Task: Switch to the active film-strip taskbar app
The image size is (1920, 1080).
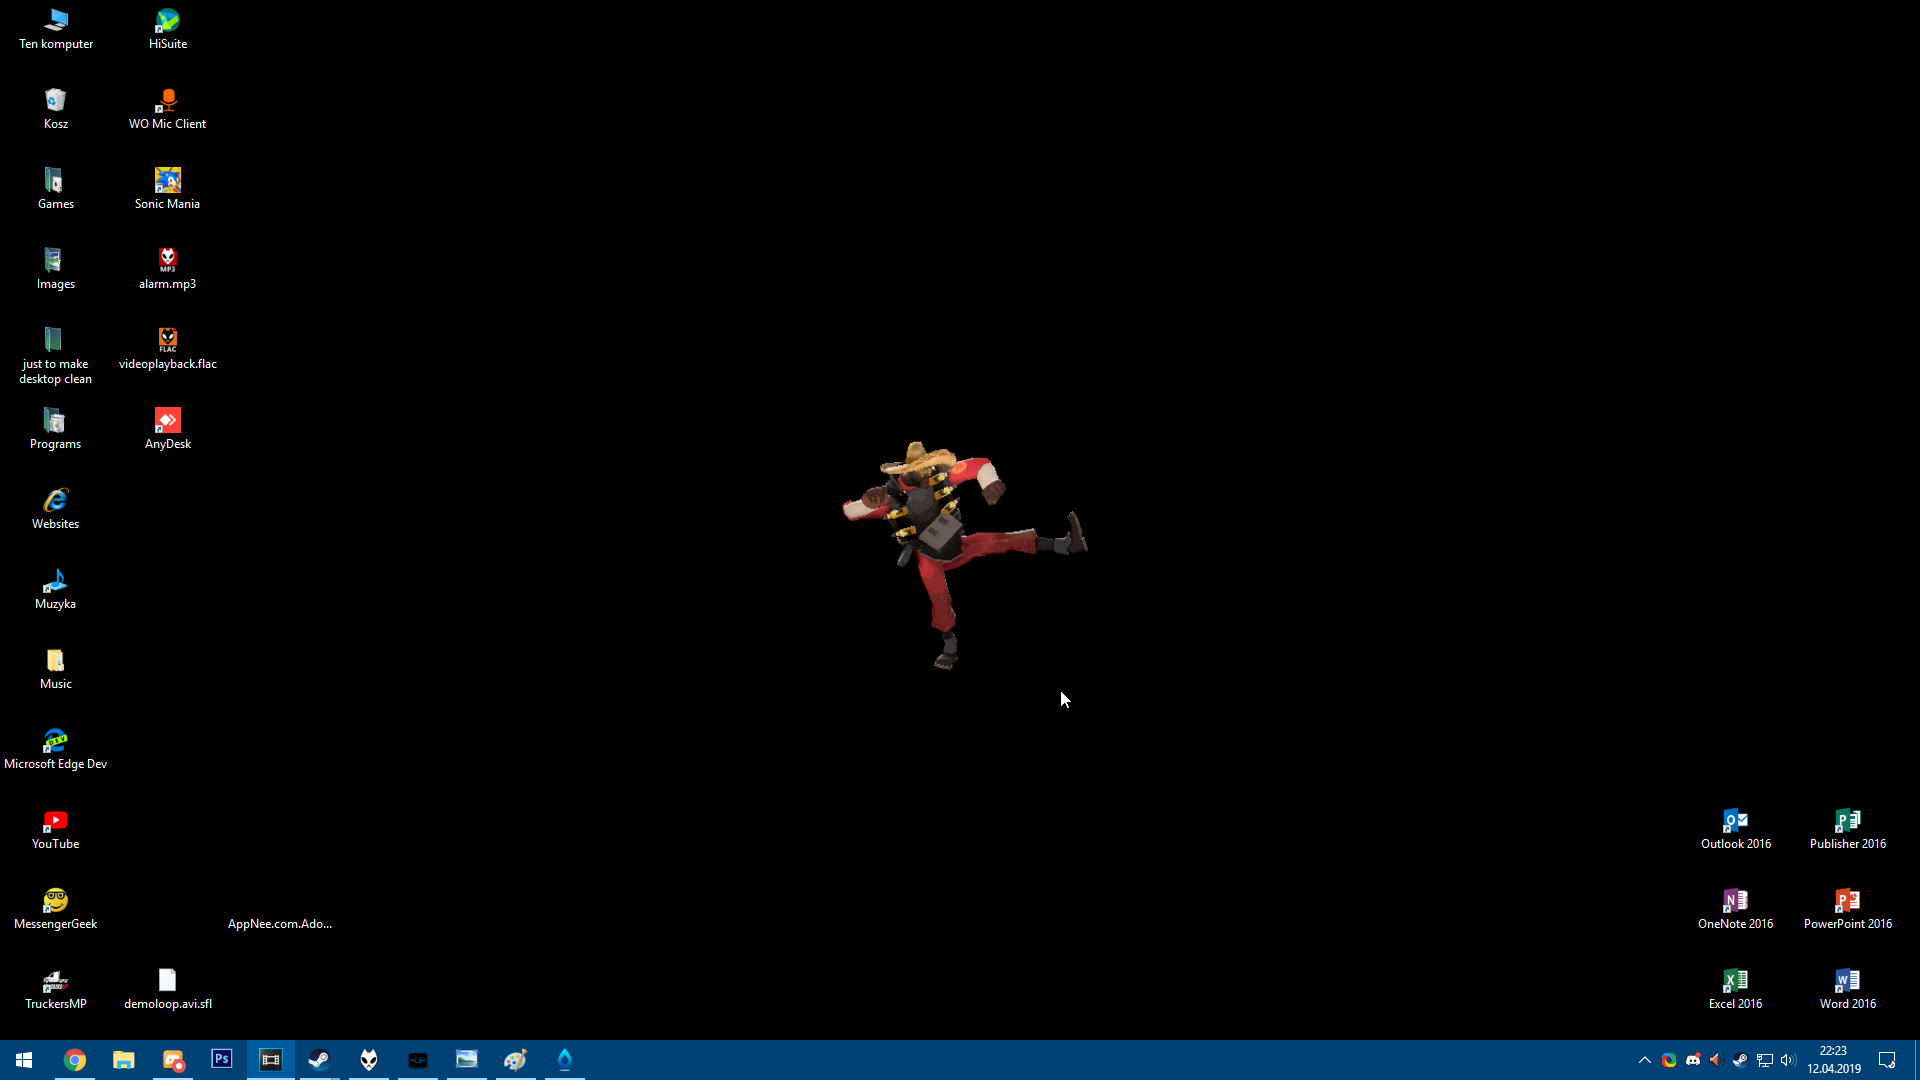Action: (x=271, y=1060)
